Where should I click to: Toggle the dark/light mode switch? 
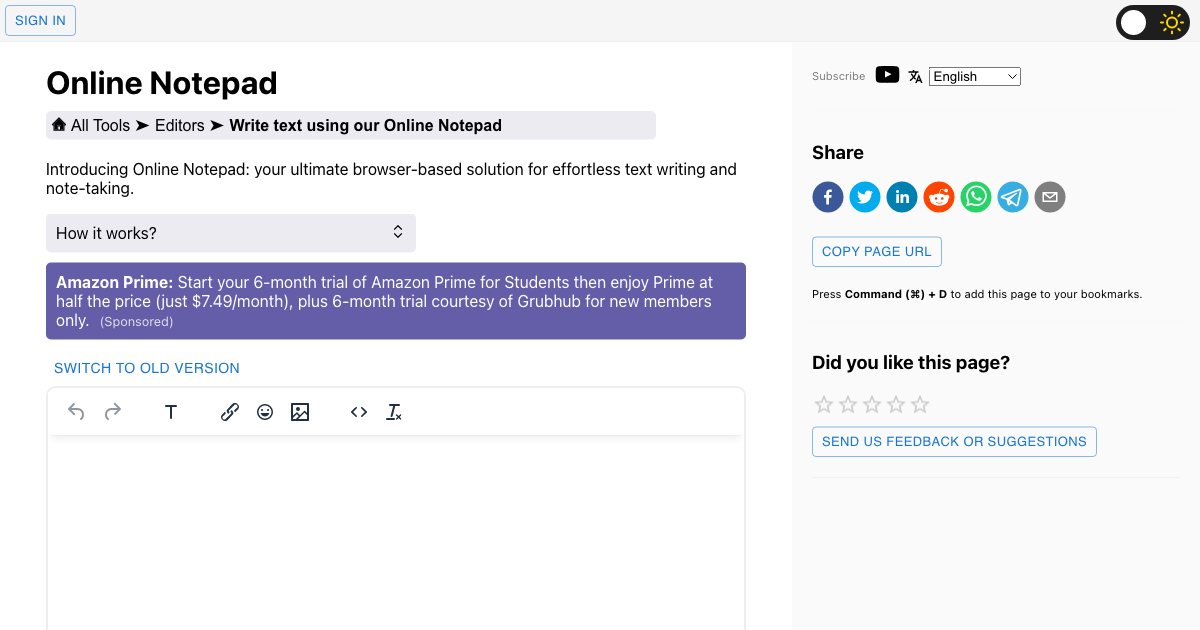(1152, 22)
